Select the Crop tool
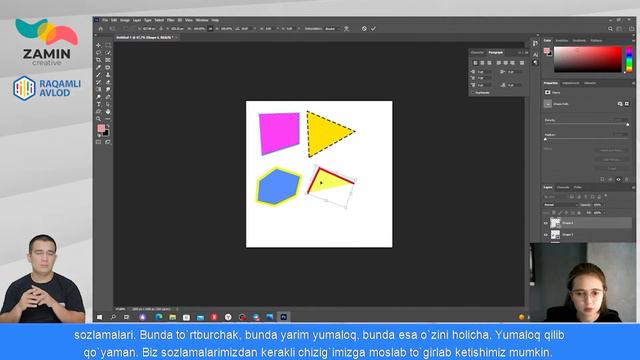This screenshot has height=360, width=640. 98,60
